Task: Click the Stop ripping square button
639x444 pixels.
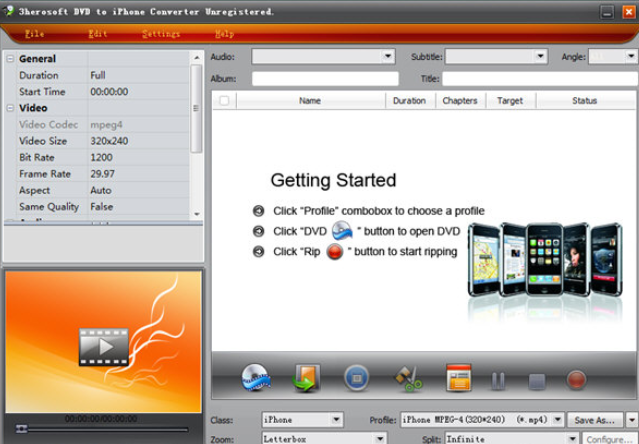Action: [537, 381]
